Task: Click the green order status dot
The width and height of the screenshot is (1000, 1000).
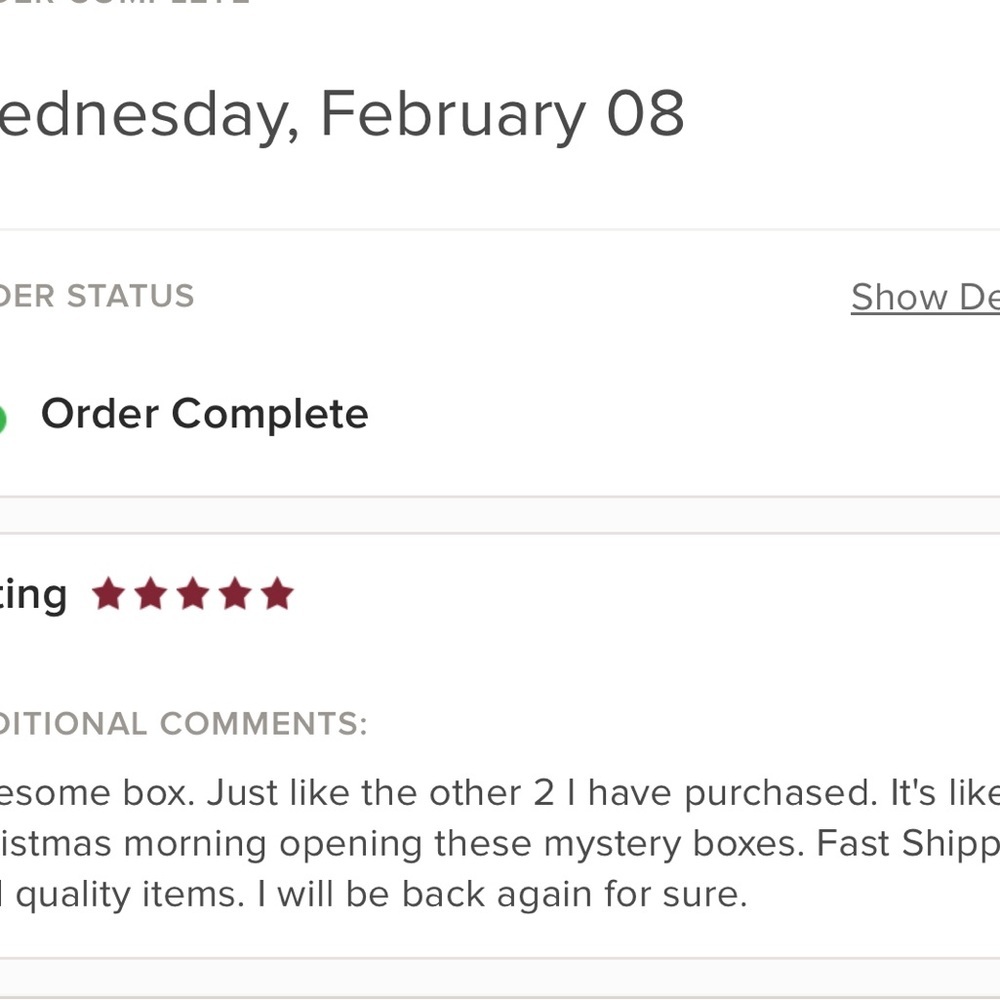Action: click(x=2, y=419)
